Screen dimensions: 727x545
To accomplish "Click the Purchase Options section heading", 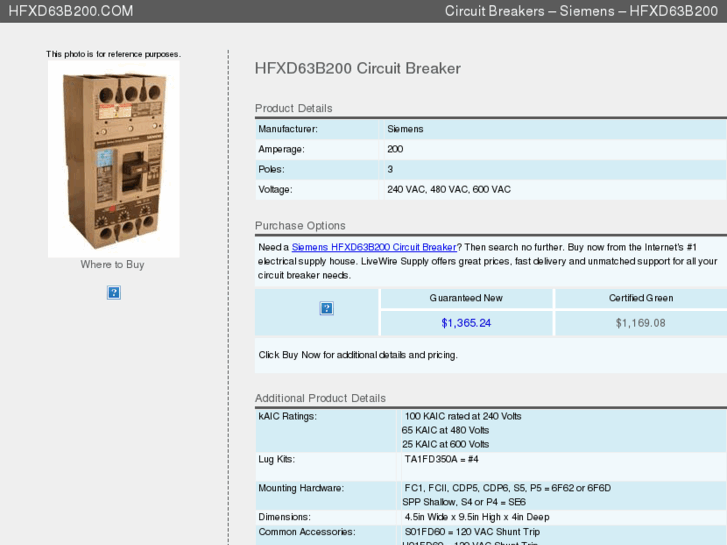I will click(x=300, y=226).
